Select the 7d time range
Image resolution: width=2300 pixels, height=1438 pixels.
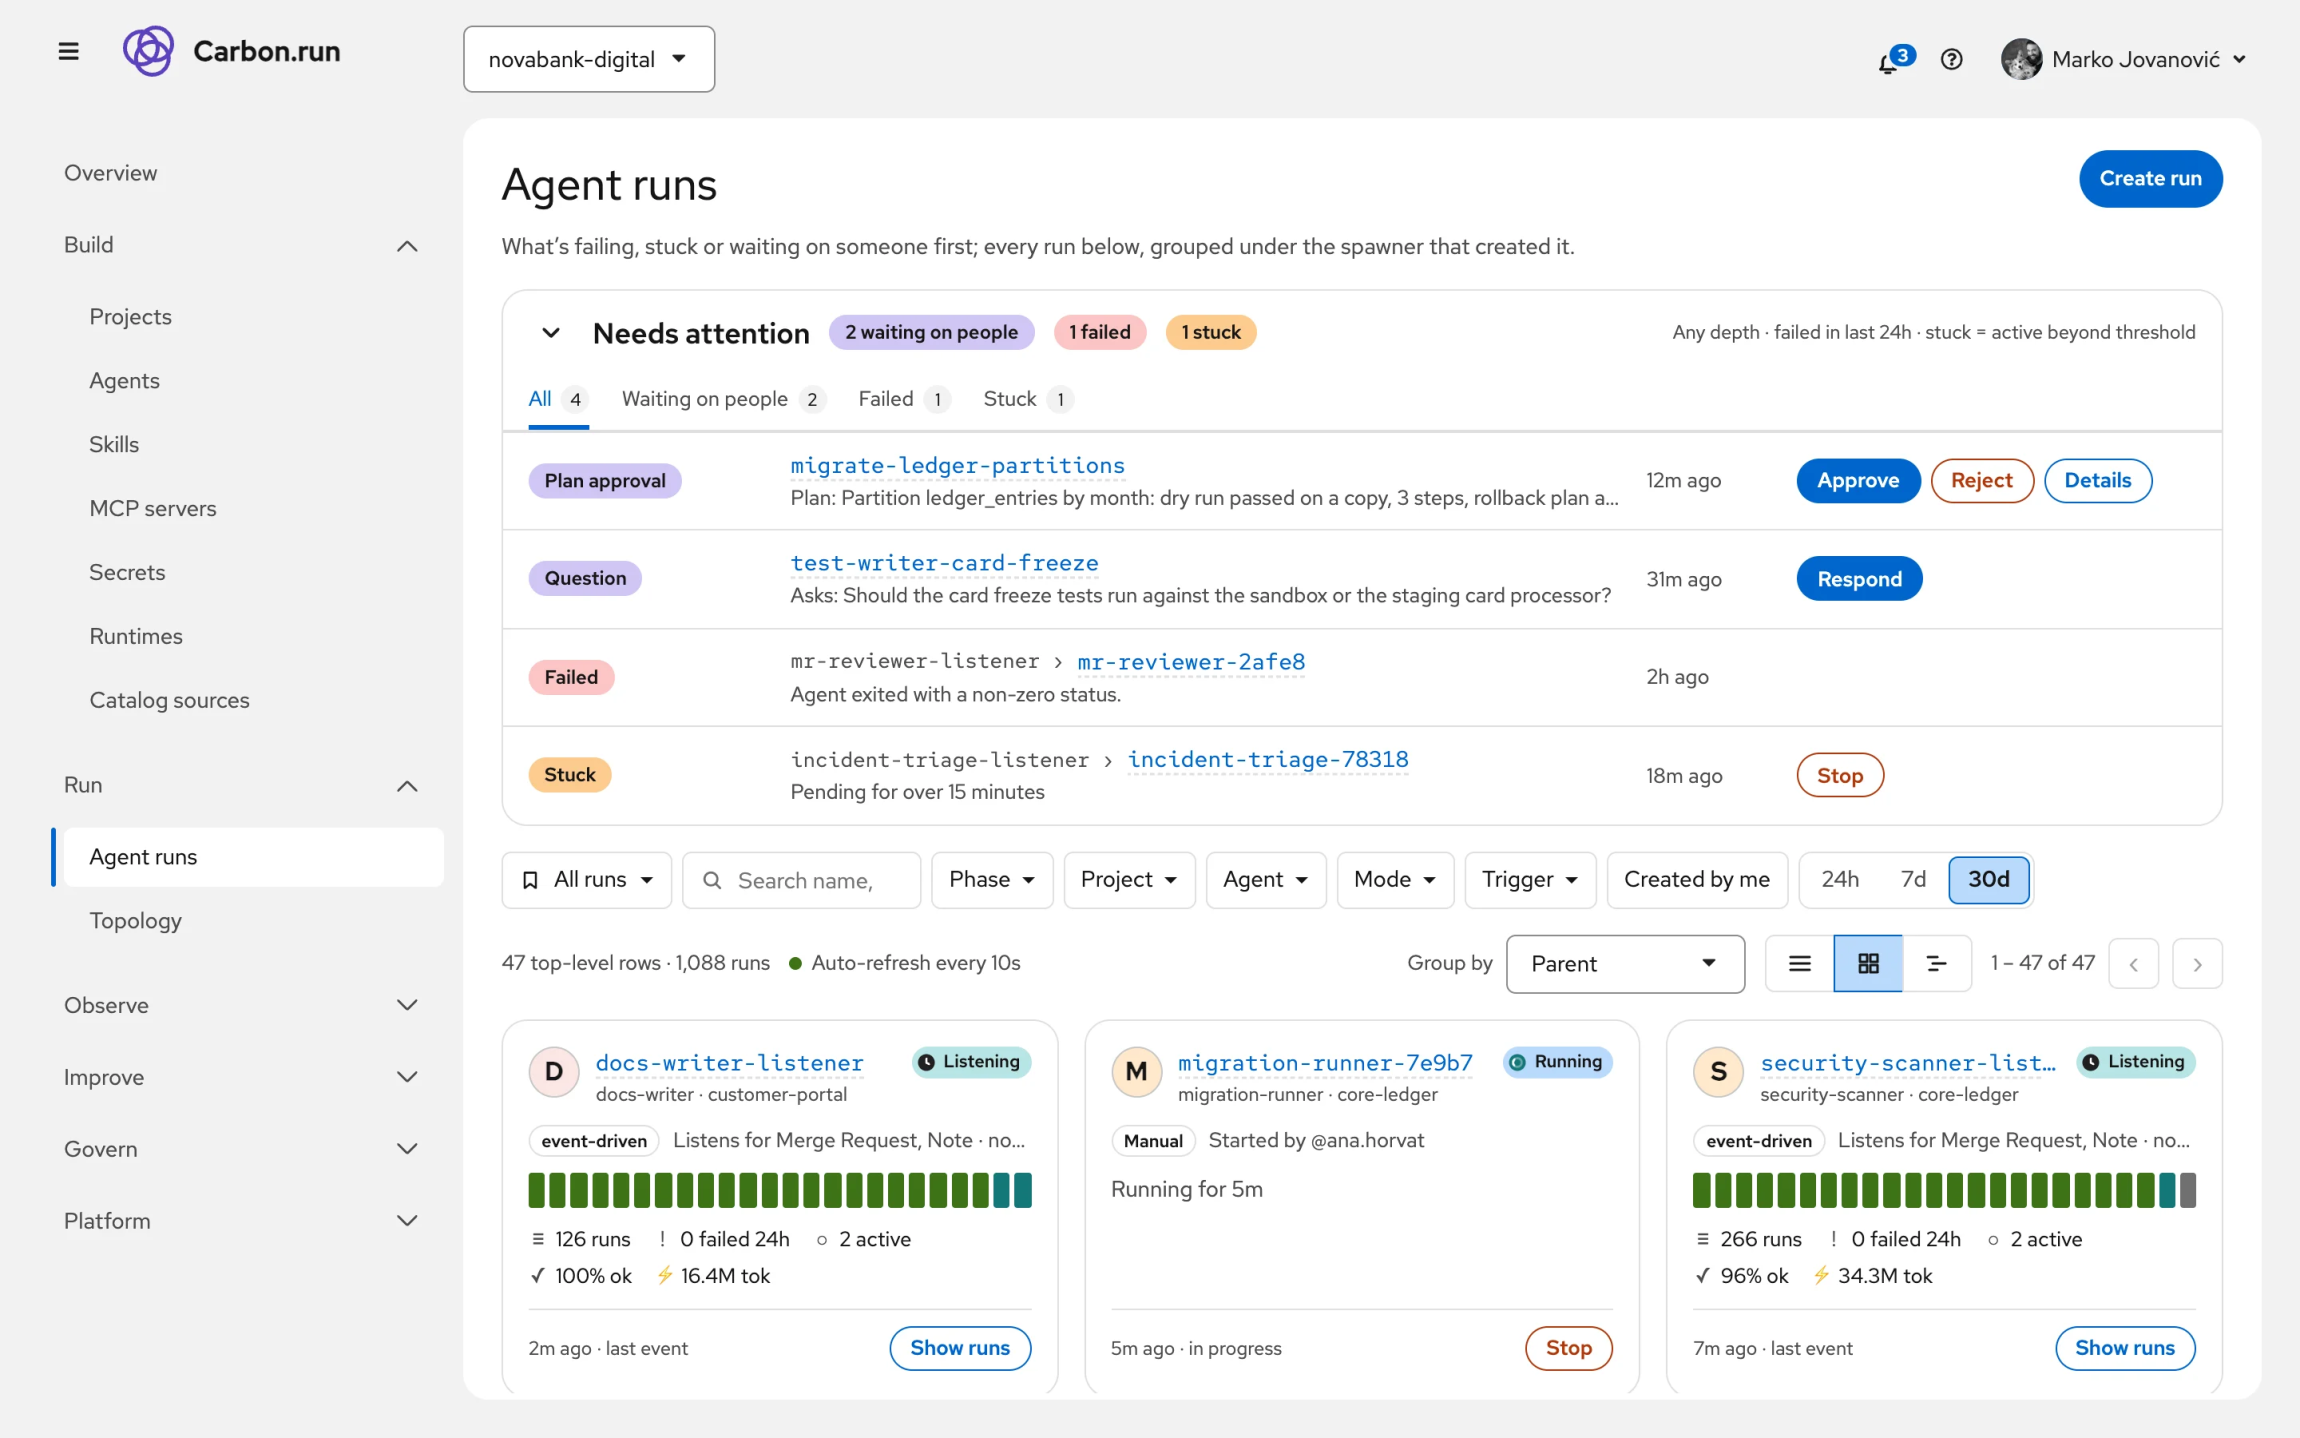[1913, 879]
